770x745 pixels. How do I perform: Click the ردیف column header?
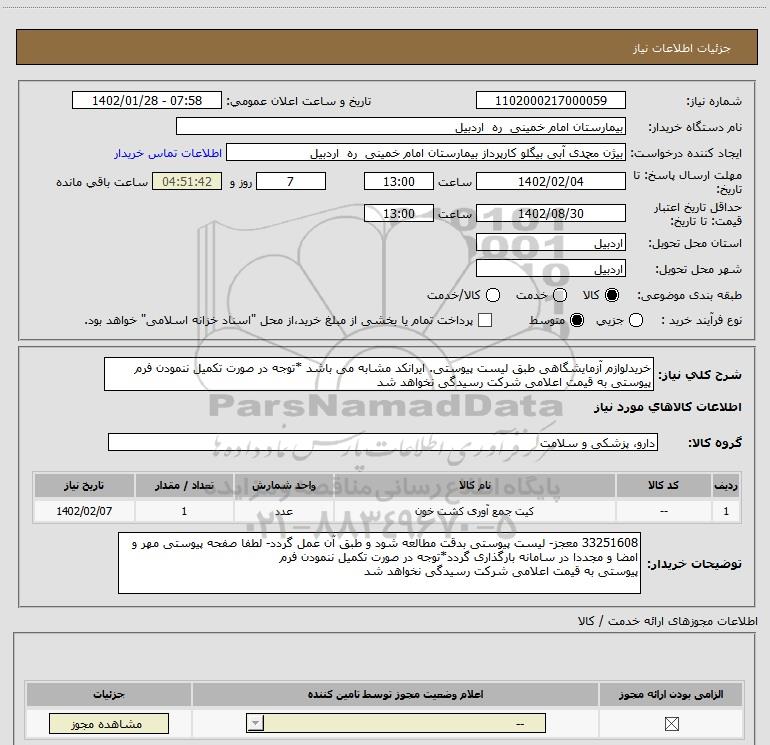[726, 485]
